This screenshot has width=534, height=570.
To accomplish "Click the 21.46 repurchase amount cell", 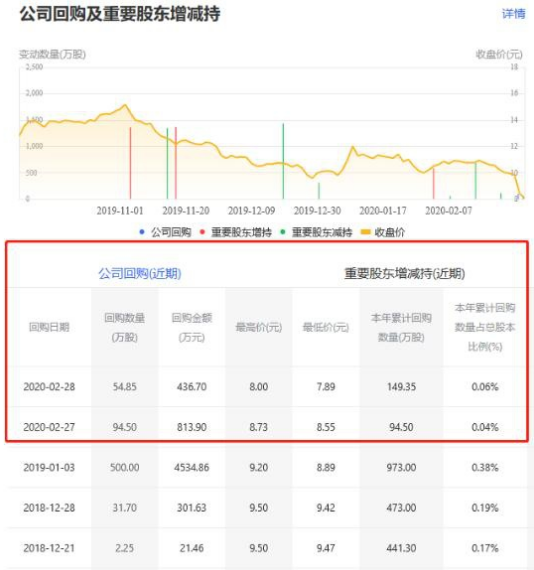I will (x=192, y=548).
